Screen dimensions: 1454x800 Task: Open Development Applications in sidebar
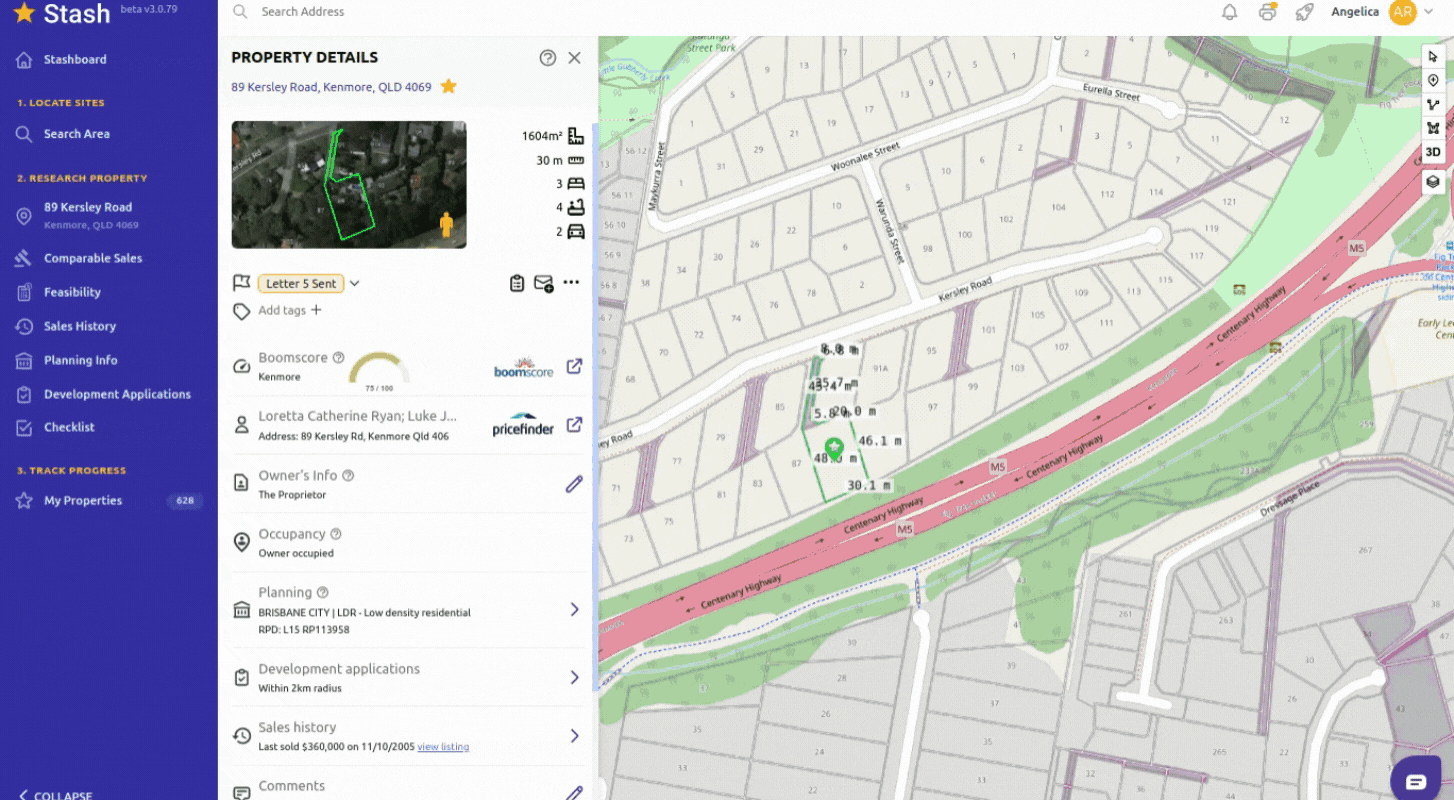[117, 394]
